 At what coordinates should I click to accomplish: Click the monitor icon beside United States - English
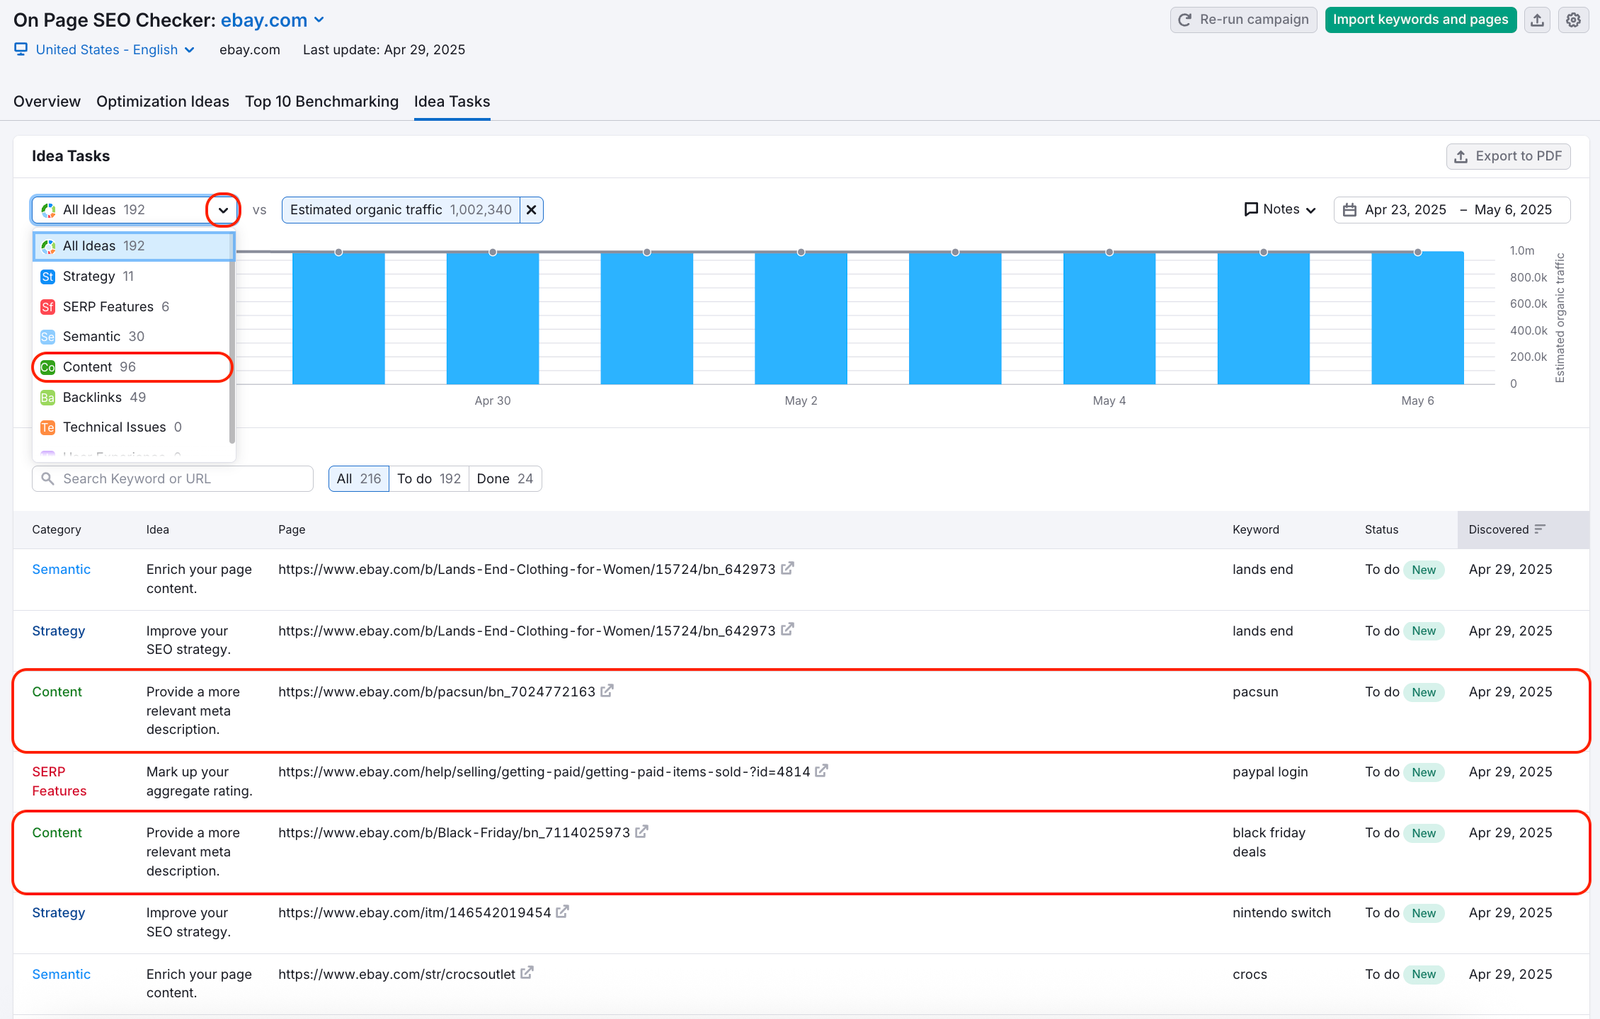coord(19,49)
